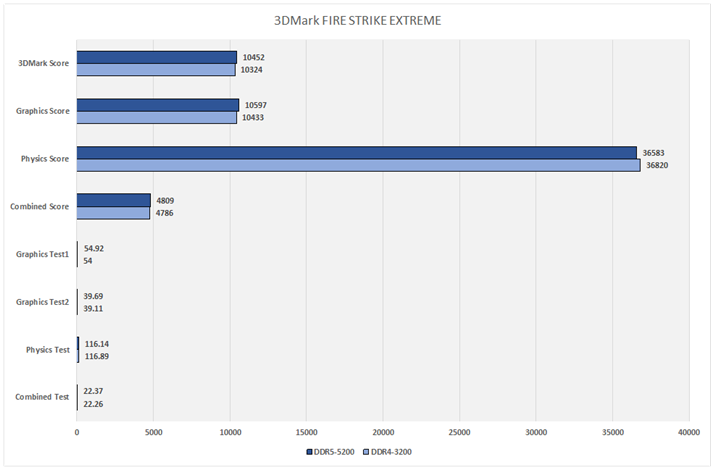Select the light blue Physics Score bar
Viewport: 715px width, 469px height.
point(358,165)
